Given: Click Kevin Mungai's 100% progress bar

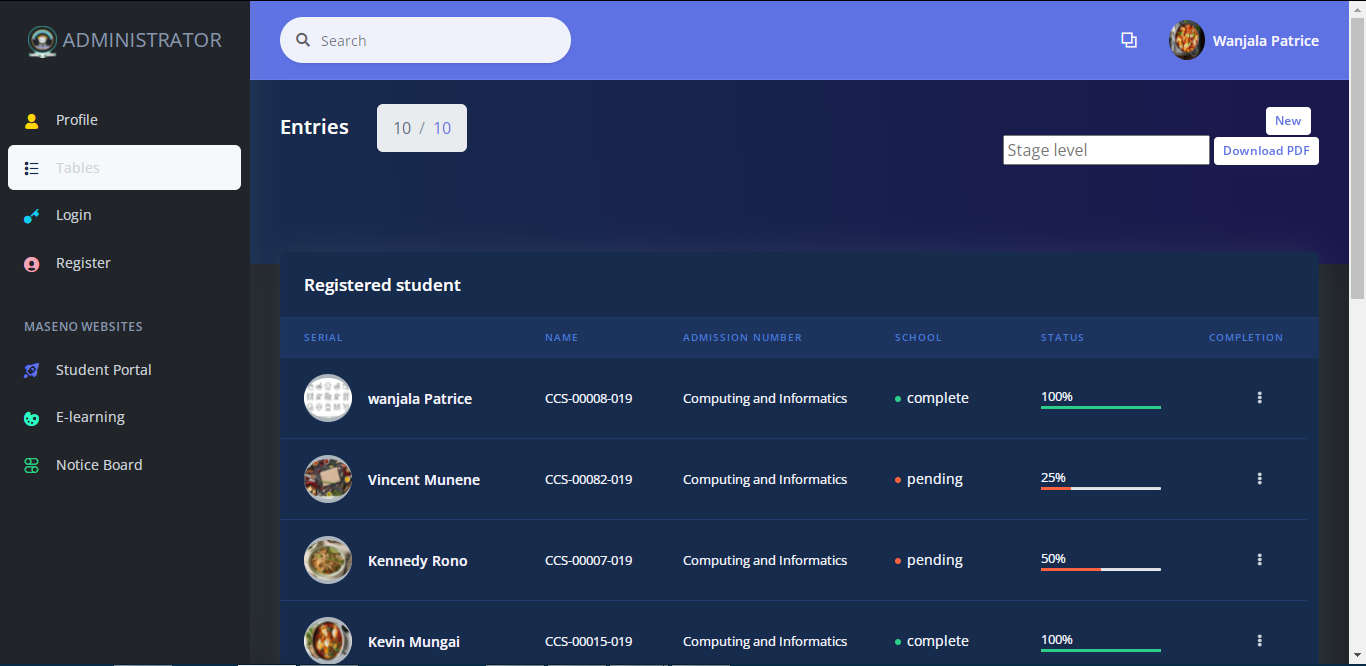Looking at the screenshot, I should tap(1101, 650).
